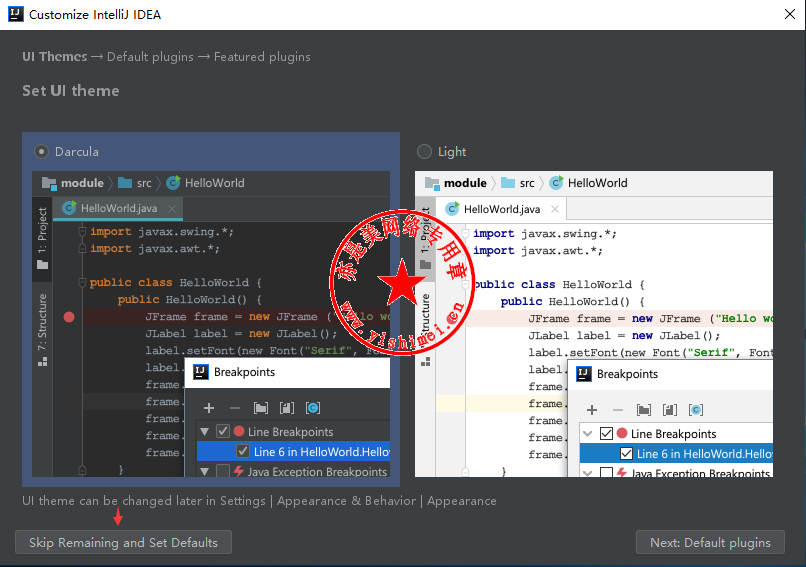Toggle Line 6 checkbox in Light preview
The width and height of the screenshot is (806, 567).
[626, 453]
